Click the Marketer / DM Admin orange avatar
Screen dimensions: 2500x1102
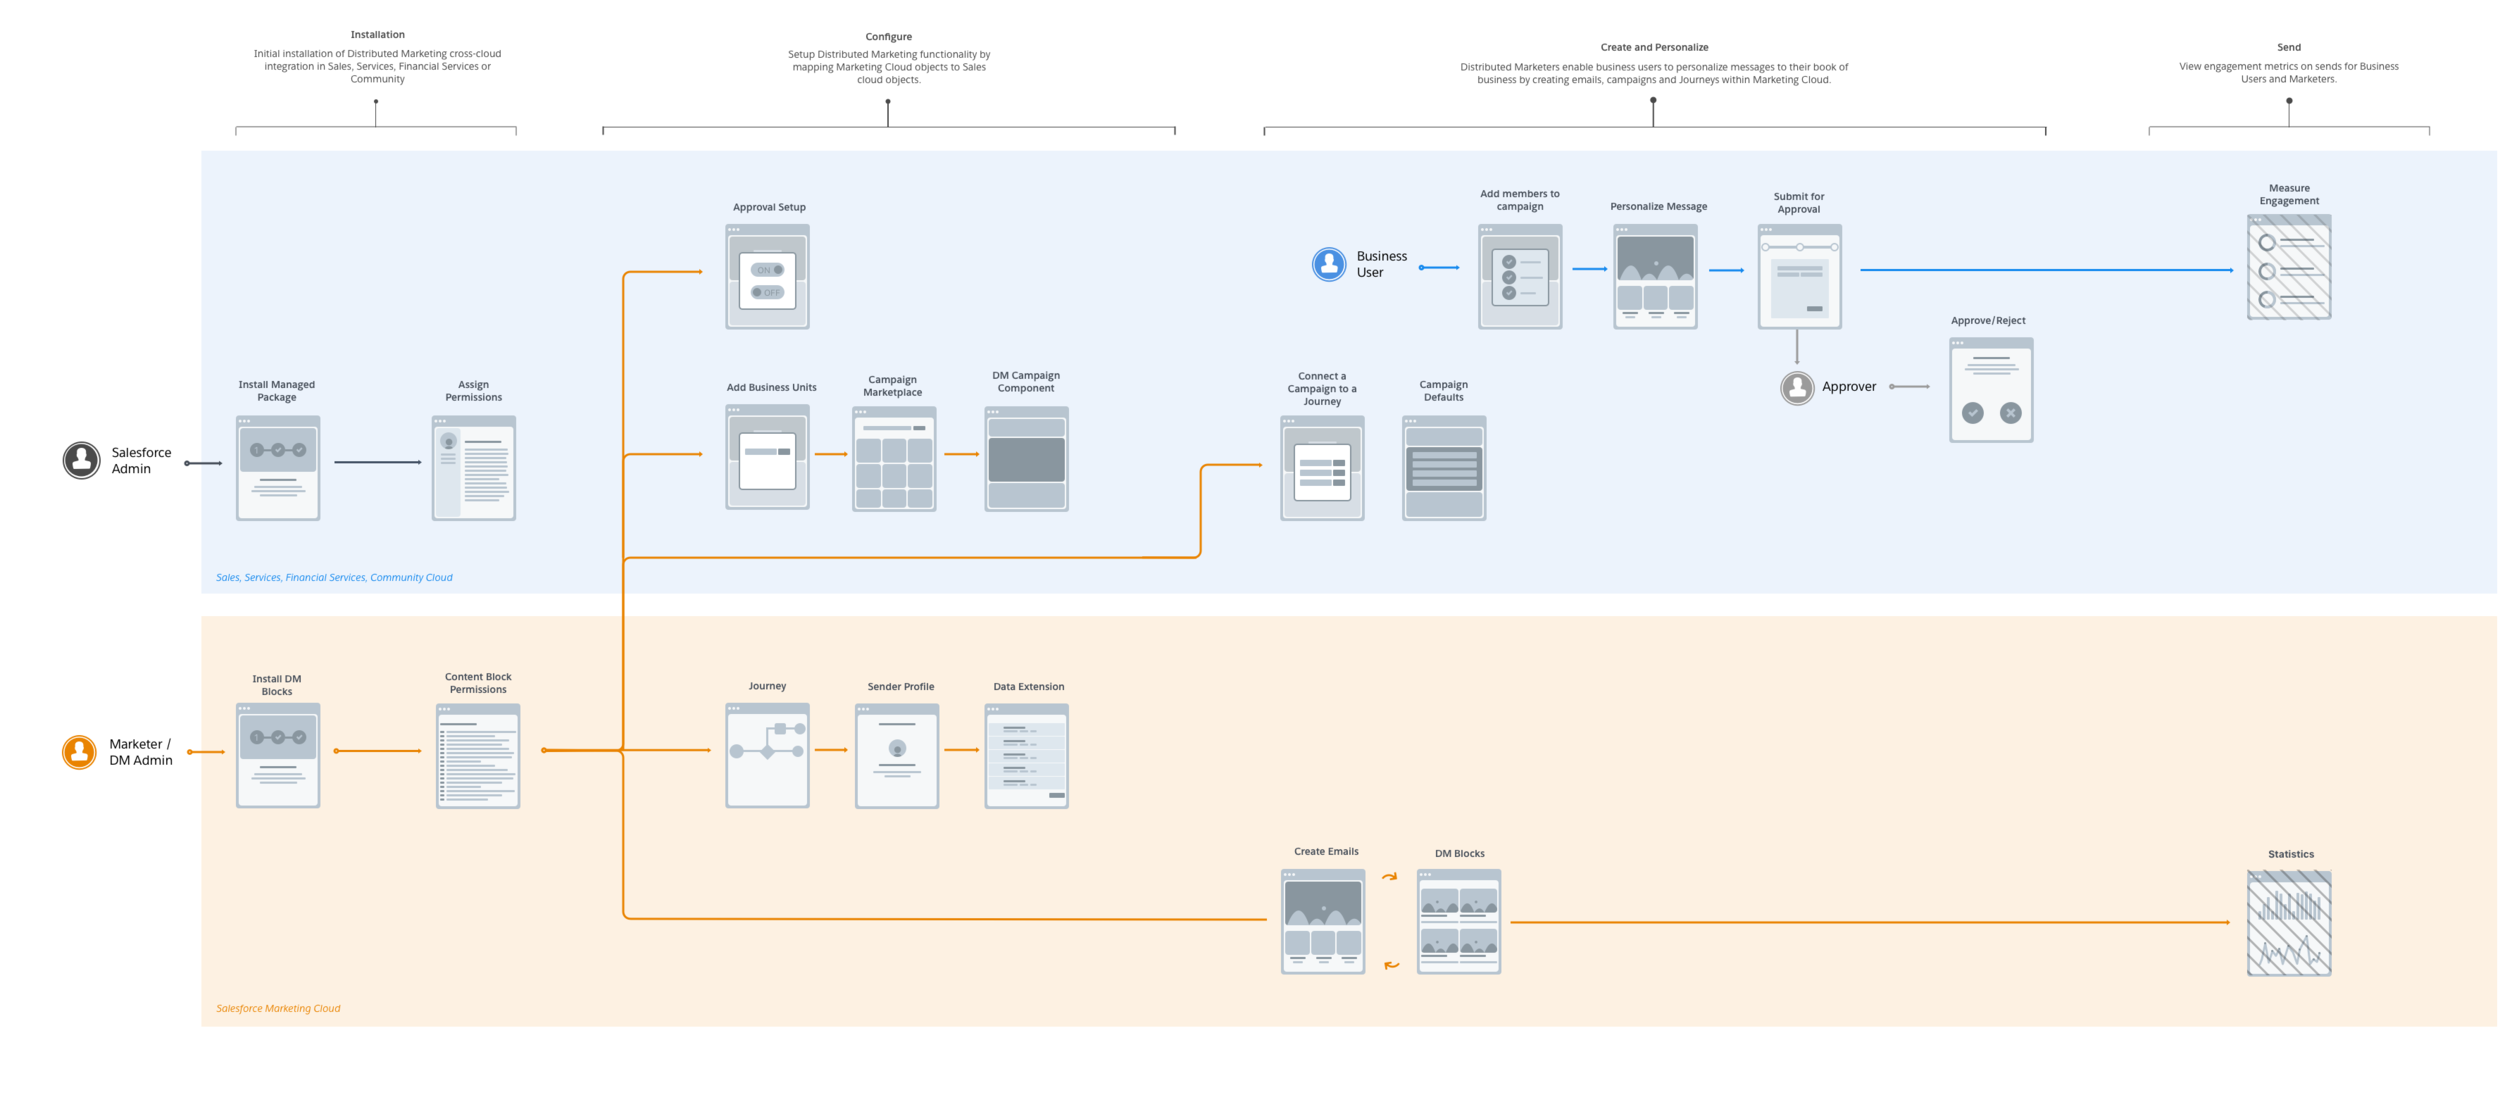79,752
